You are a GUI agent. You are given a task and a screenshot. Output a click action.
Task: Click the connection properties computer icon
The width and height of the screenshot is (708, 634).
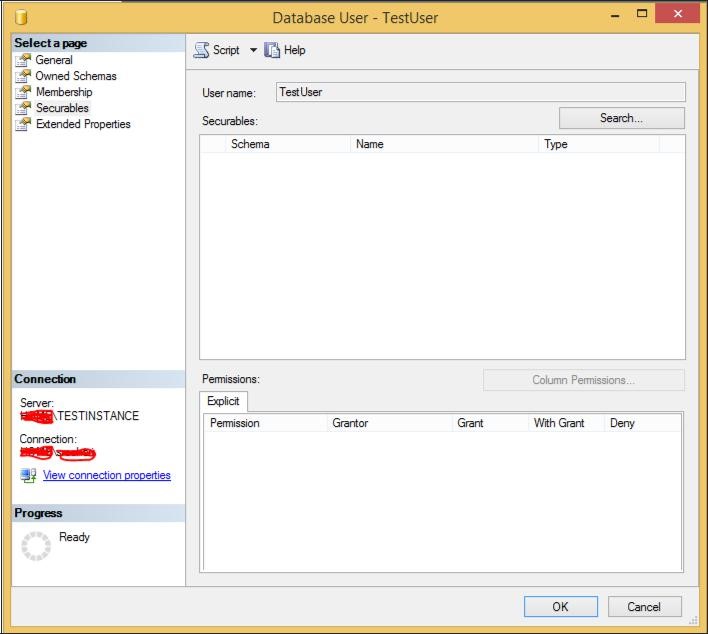(28, 476)
